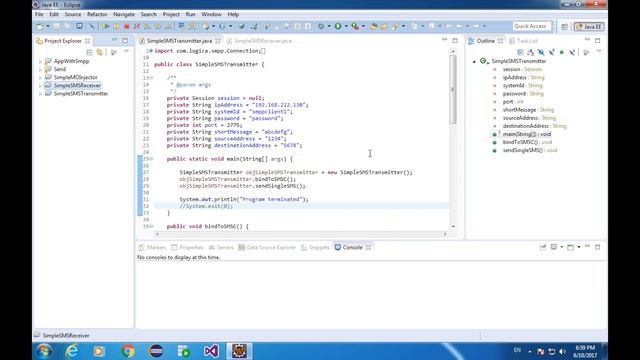Collapse all in Outline toolbar
The width and height of the screenshot is (640, 360).
520,52
